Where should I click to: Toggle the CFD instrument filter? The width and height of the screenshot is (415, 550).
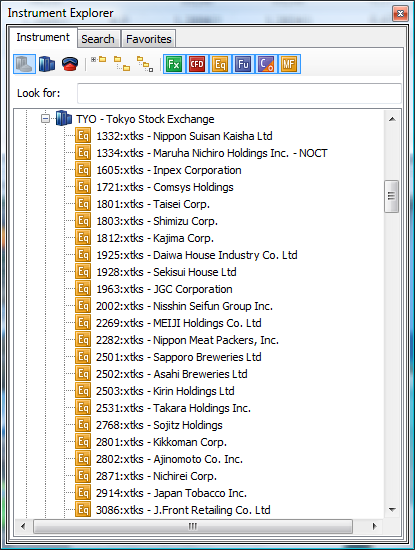tap(197, 64)
